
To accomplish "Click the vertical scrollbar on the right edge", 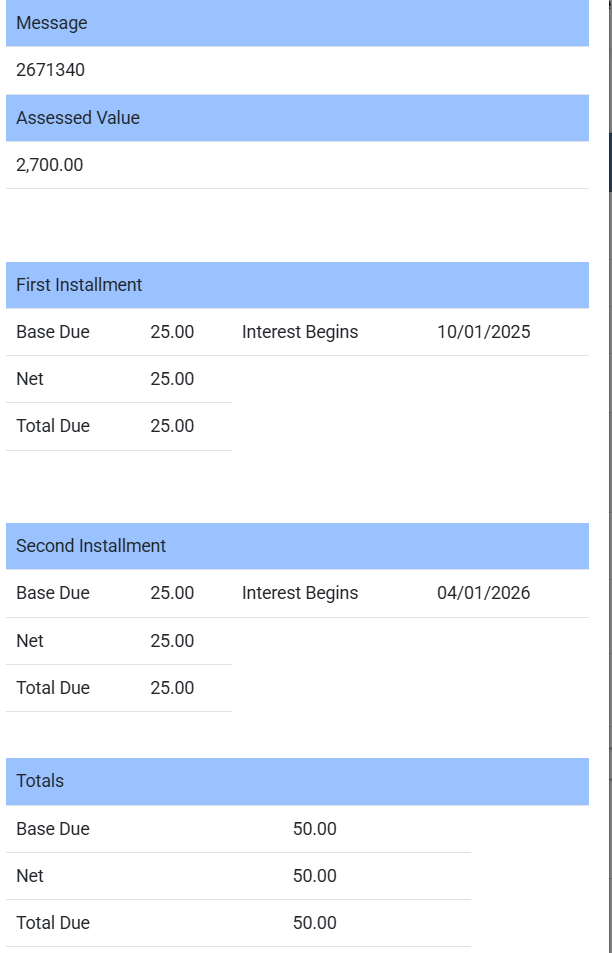I will click(x=610, y=160).
